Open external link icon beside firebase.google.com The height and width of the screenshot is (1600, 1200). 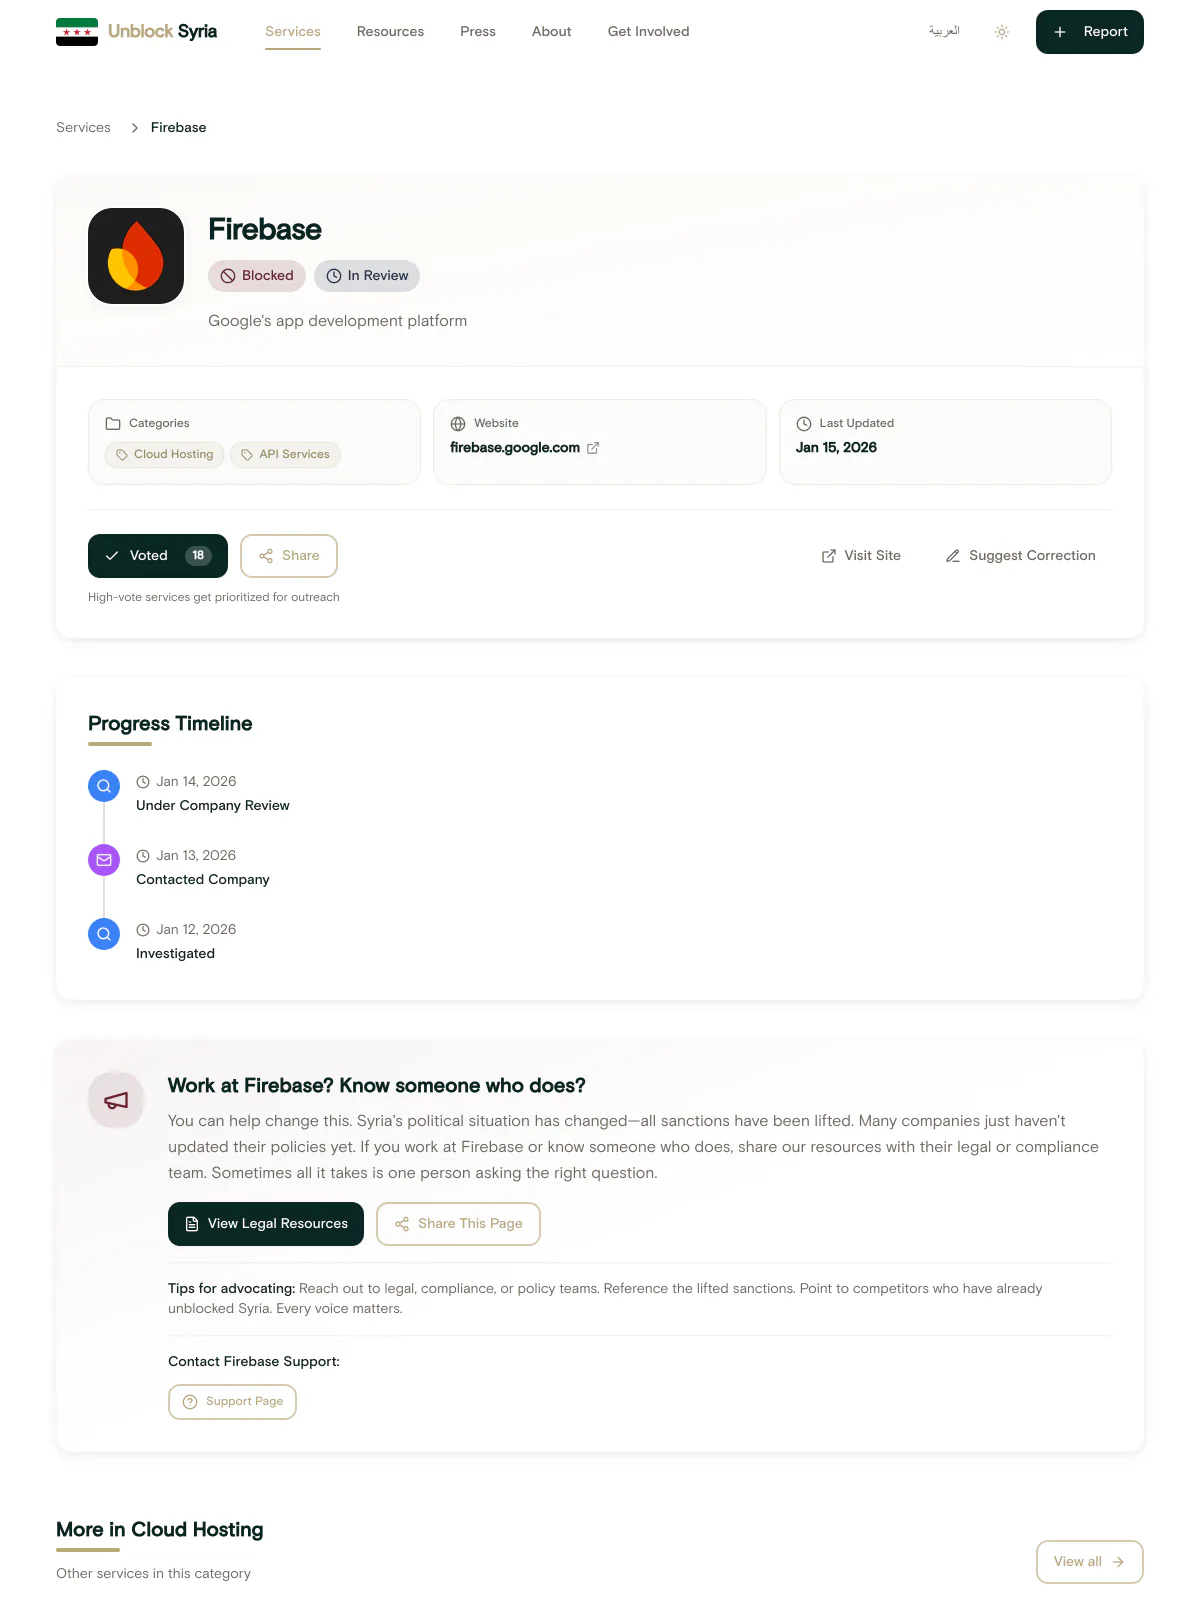[593, 448]
